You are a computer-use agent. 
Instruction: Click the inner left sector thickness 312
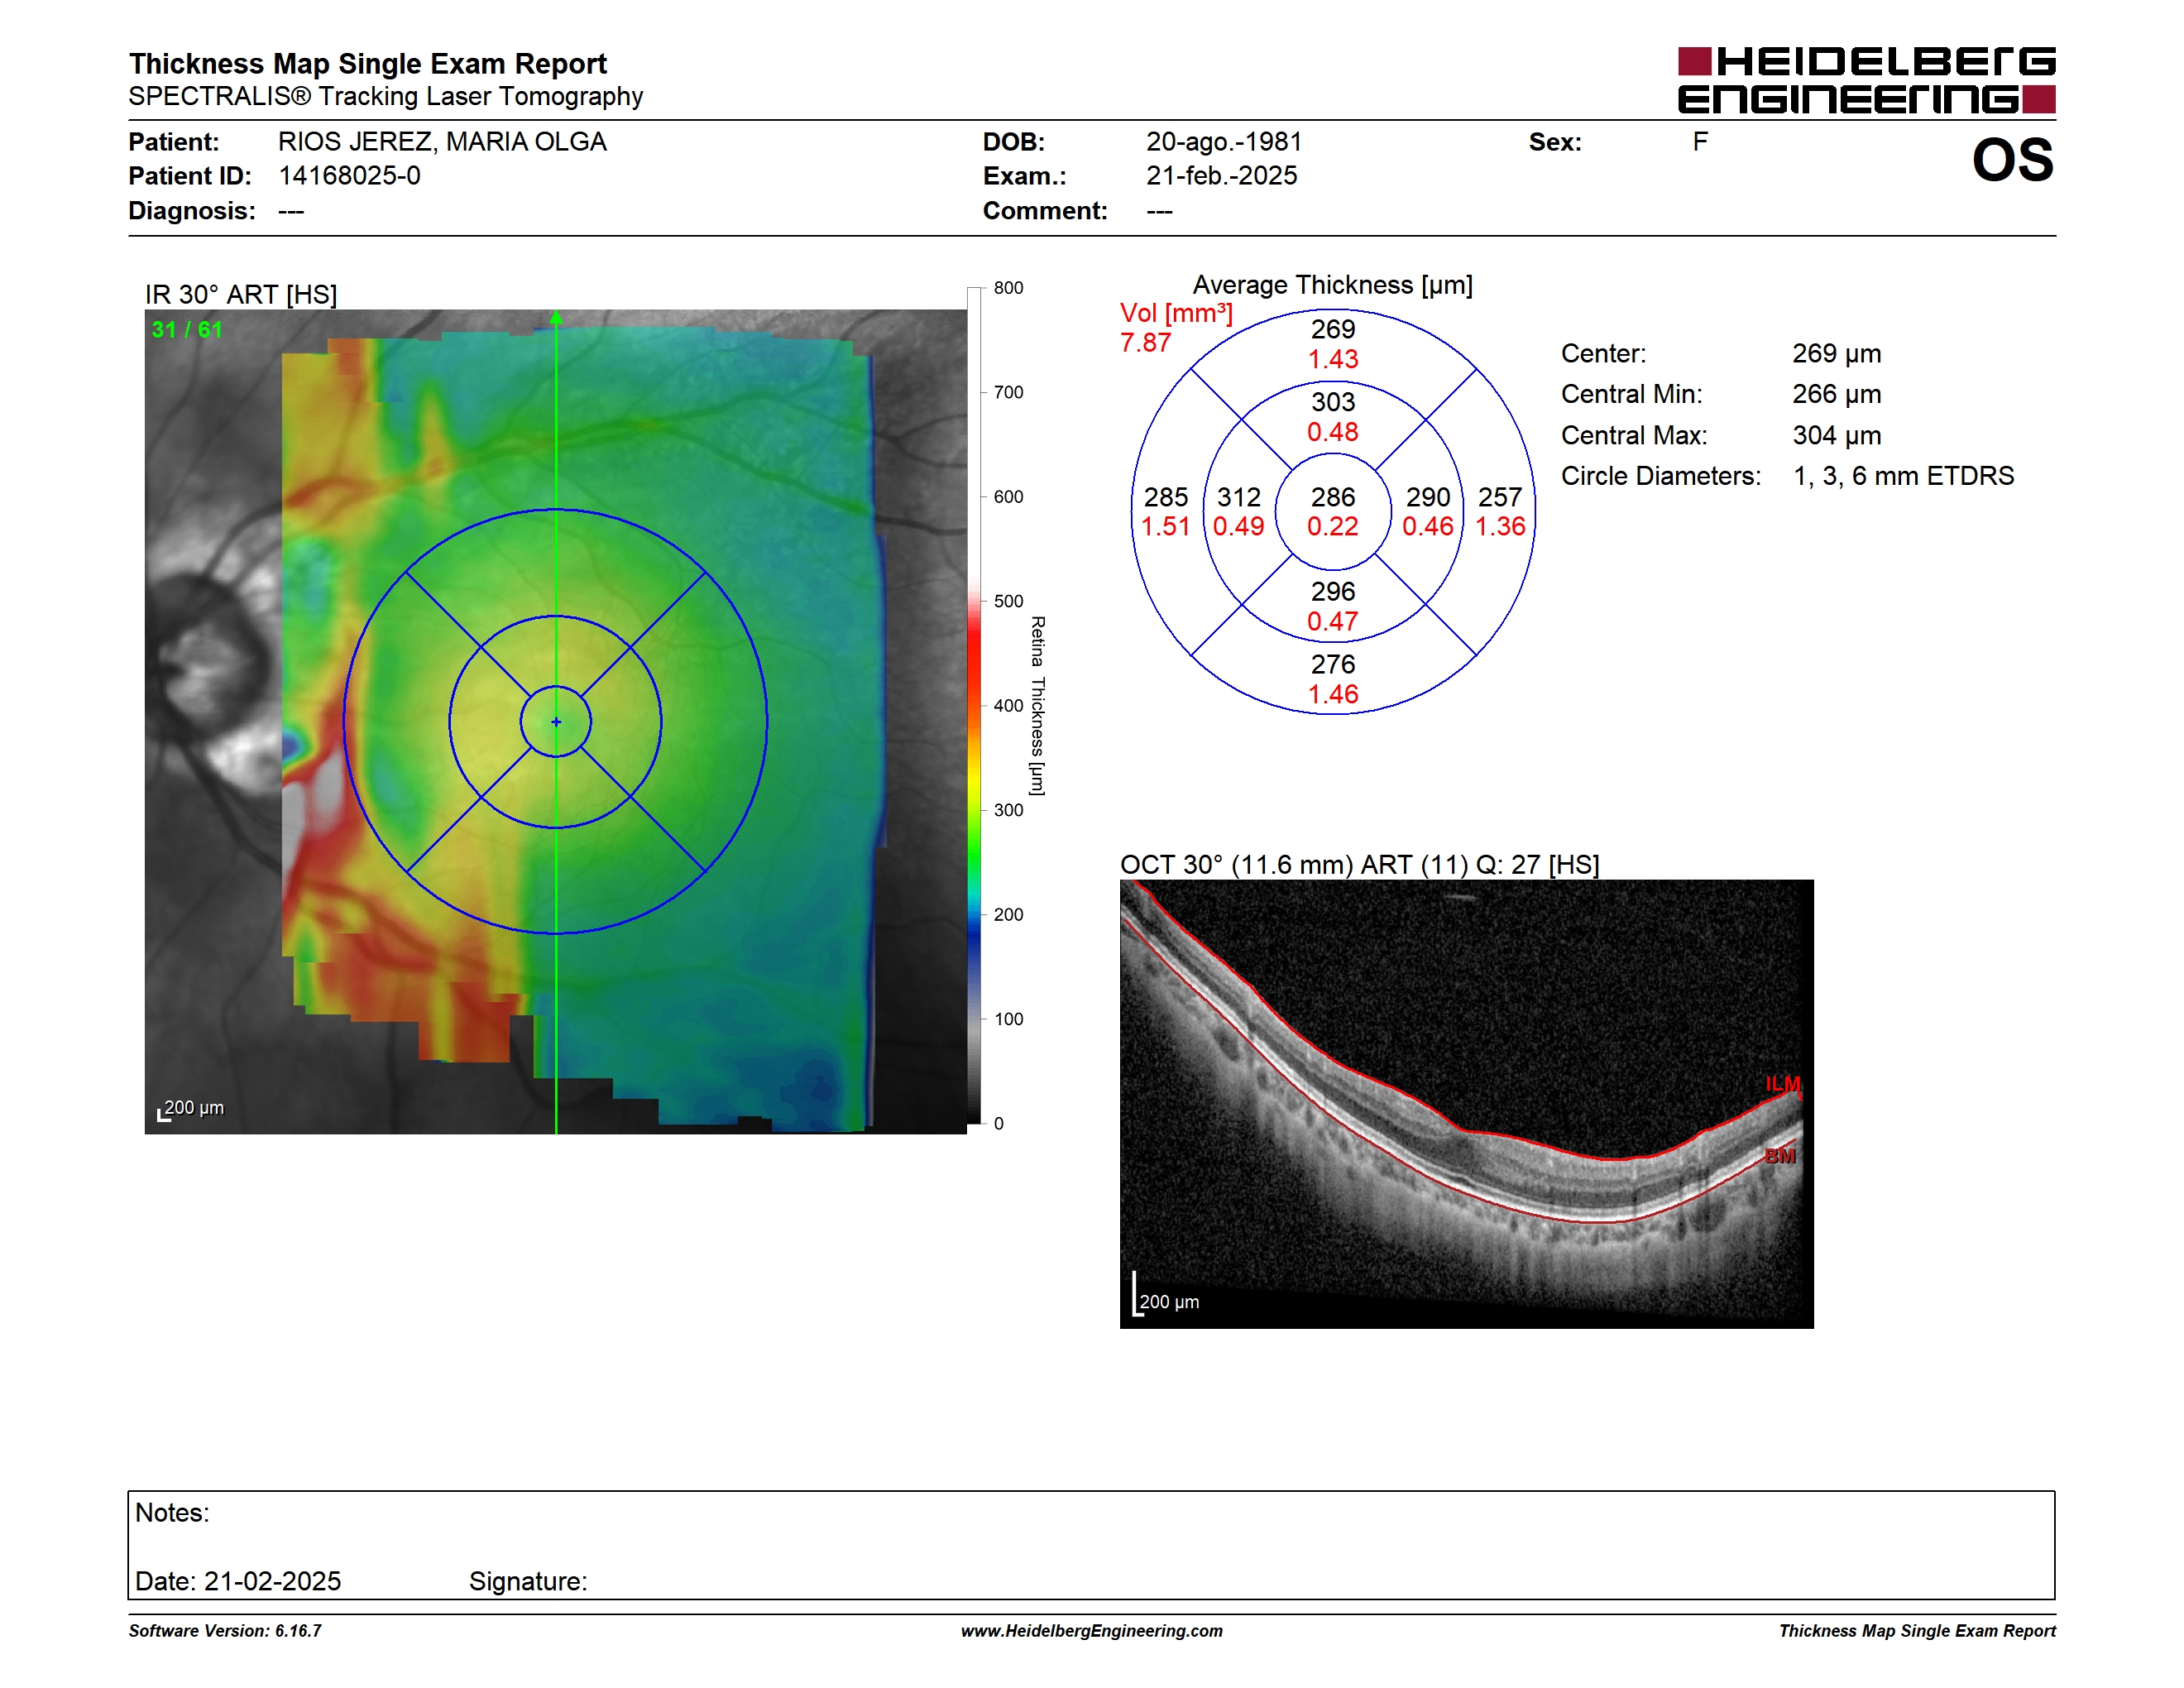point(1238,497)
